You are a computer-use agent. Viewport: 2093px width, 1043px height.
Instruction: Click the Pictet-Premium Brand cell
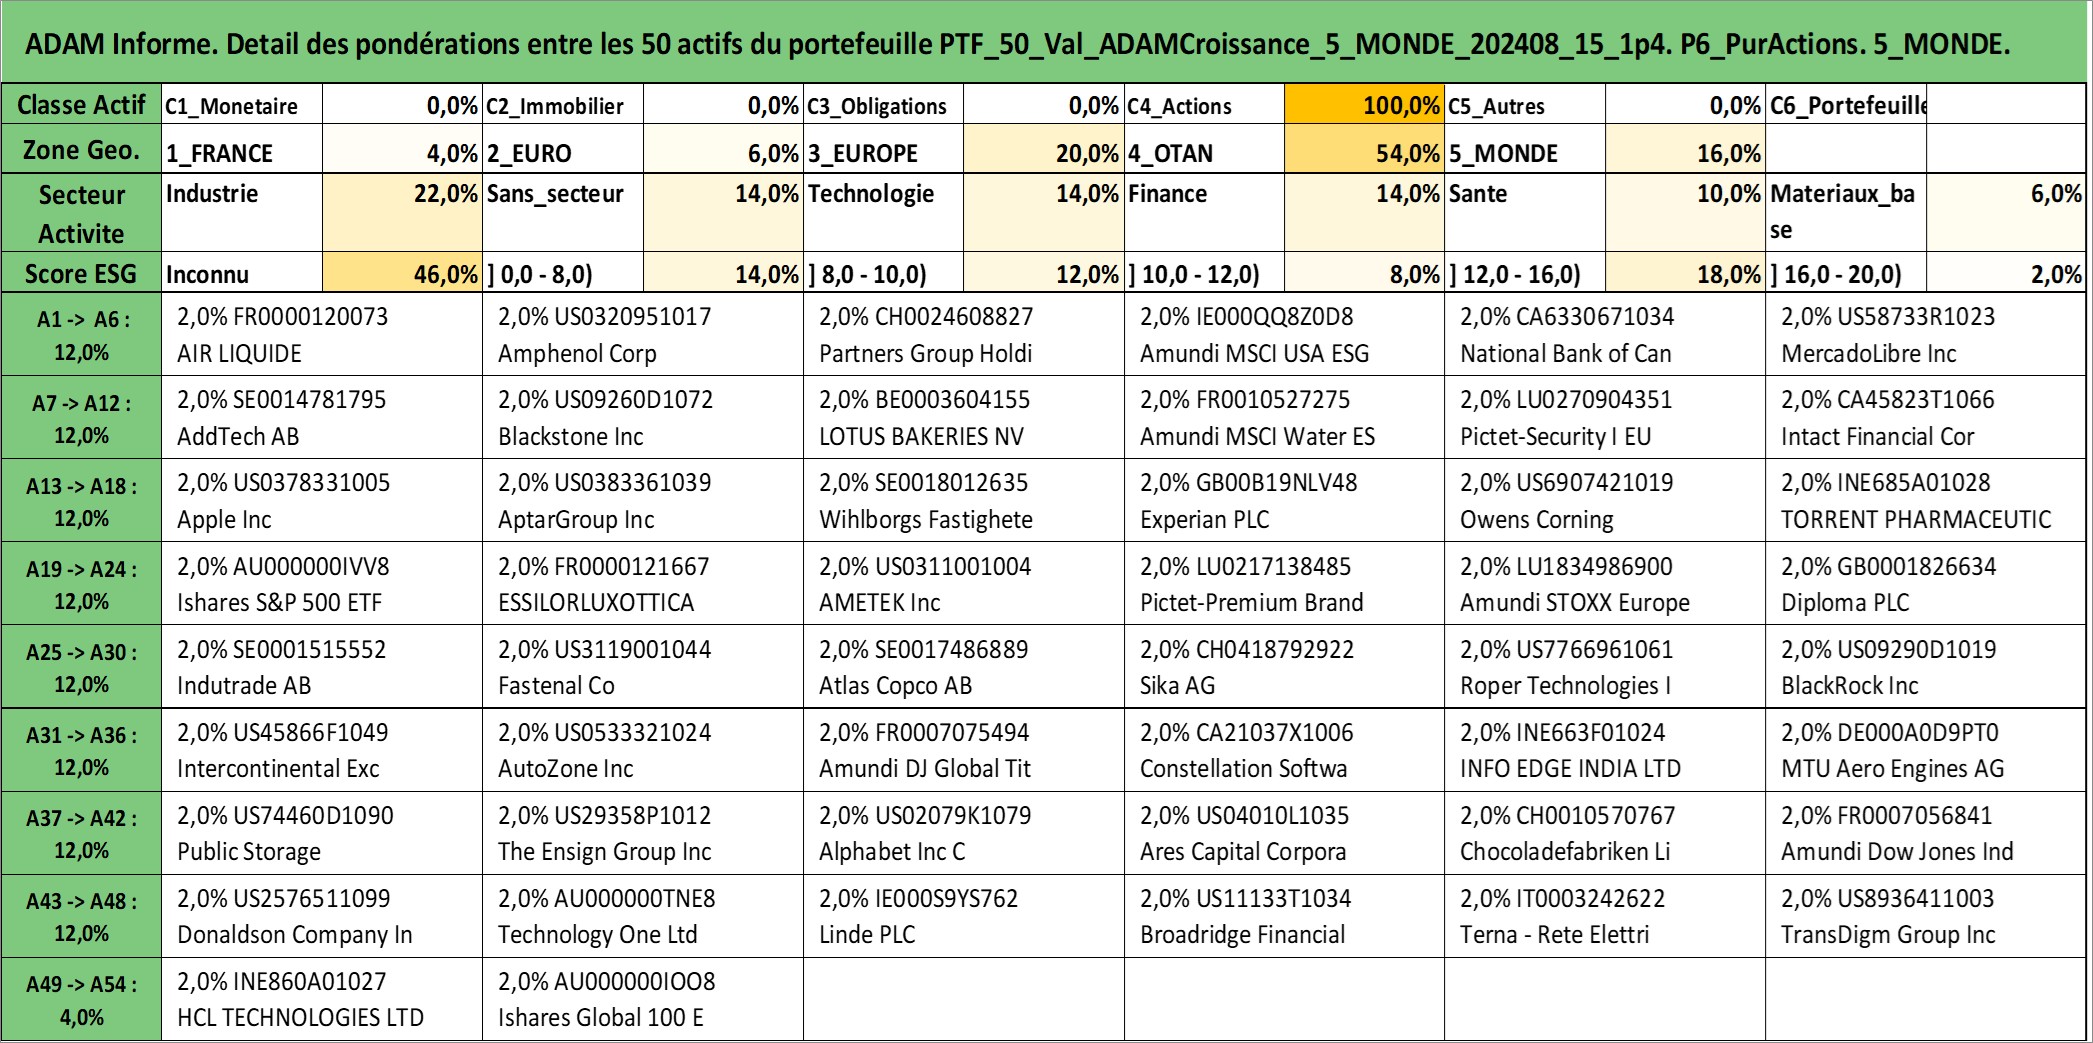[1285, 584]
